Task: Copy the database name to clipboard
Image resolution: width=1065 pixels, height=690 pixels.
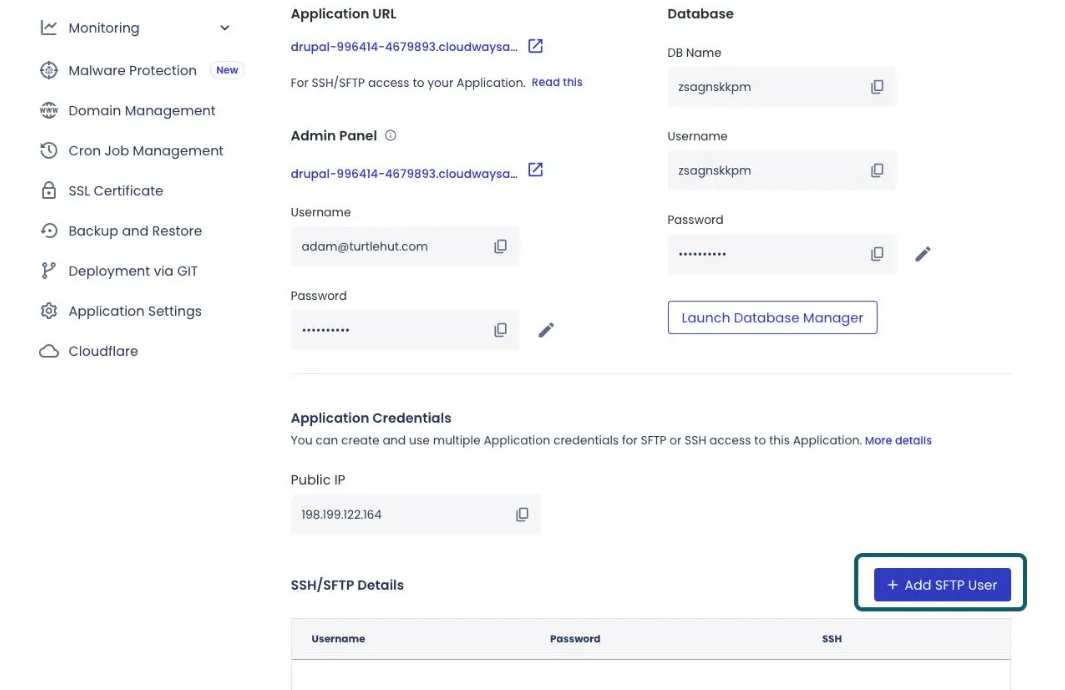Action: coord(877,87)
